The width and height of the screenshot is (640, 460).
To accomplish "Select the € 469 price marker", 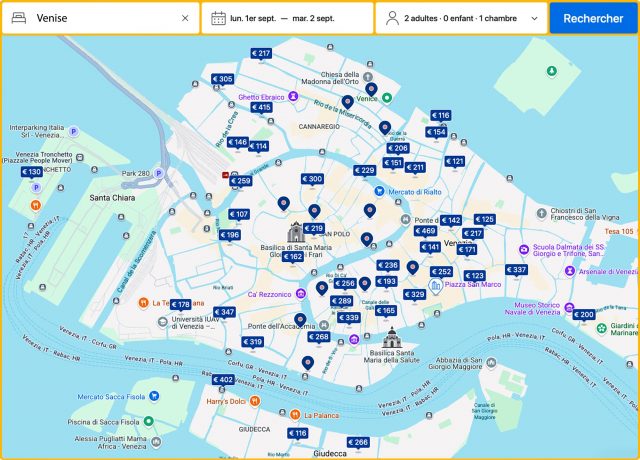I will coord(425,231).
